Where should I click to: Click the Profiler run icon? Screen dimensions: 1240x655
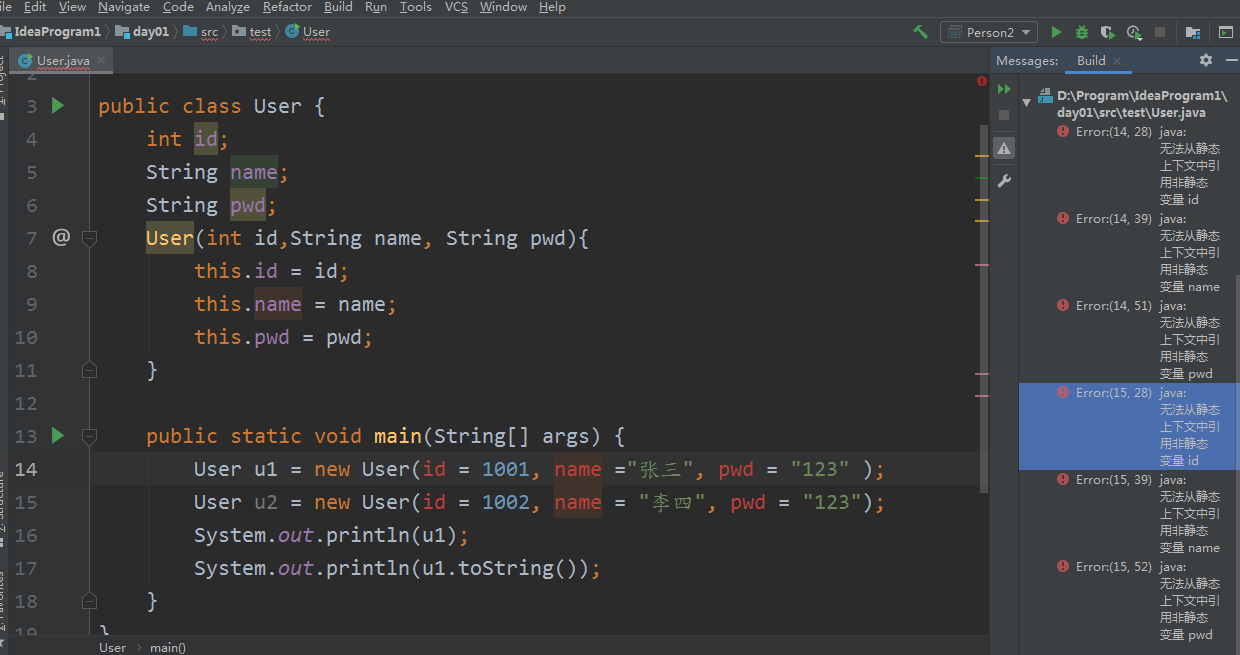pyautogui.click(x=1134, y=32)
